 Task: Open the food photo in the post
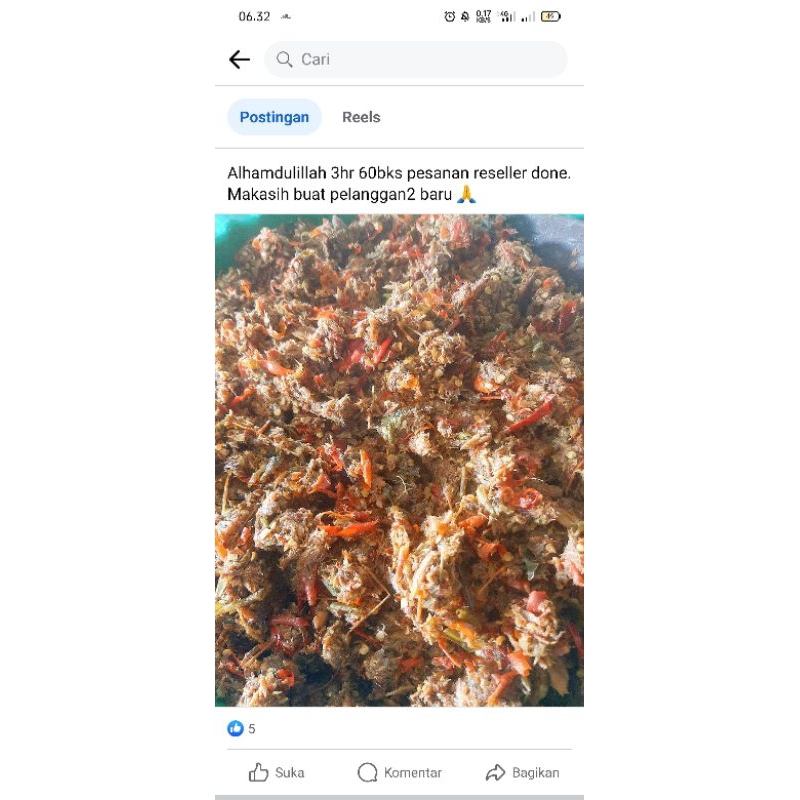[x=399, y=460]
